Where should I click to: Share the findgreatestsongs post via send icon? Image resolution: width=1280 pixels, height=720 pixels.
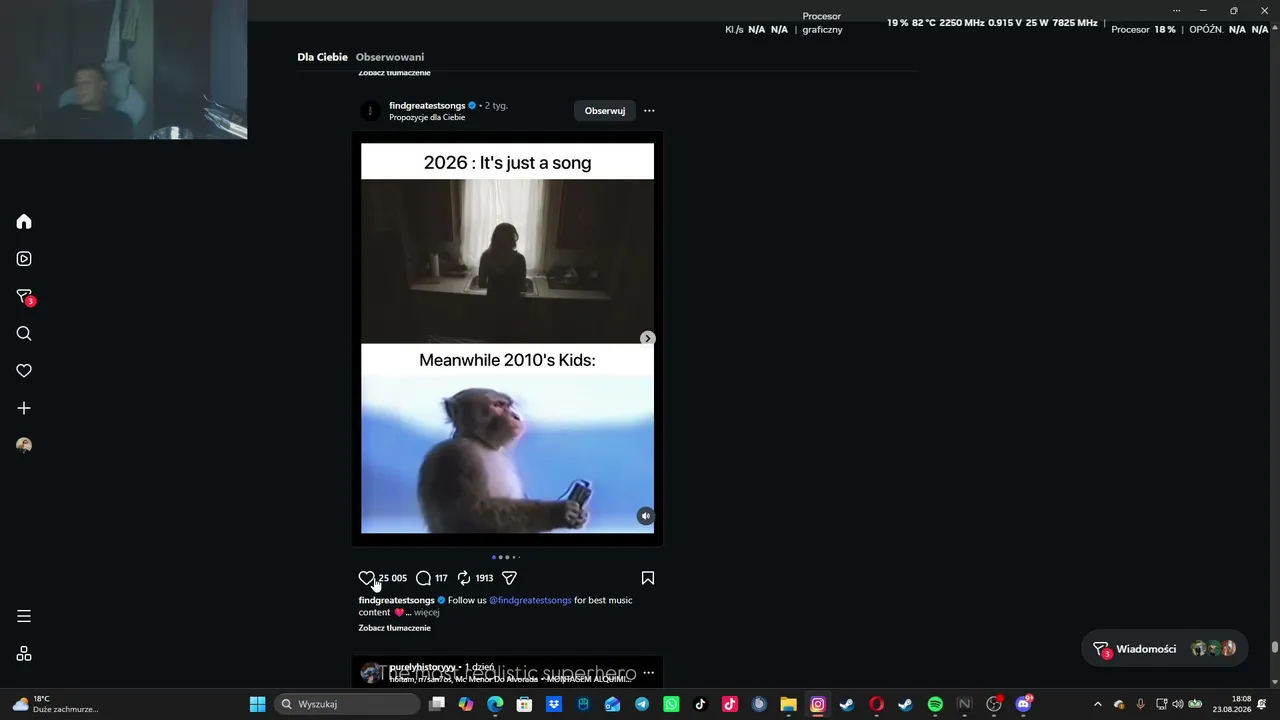pos(509,578)
